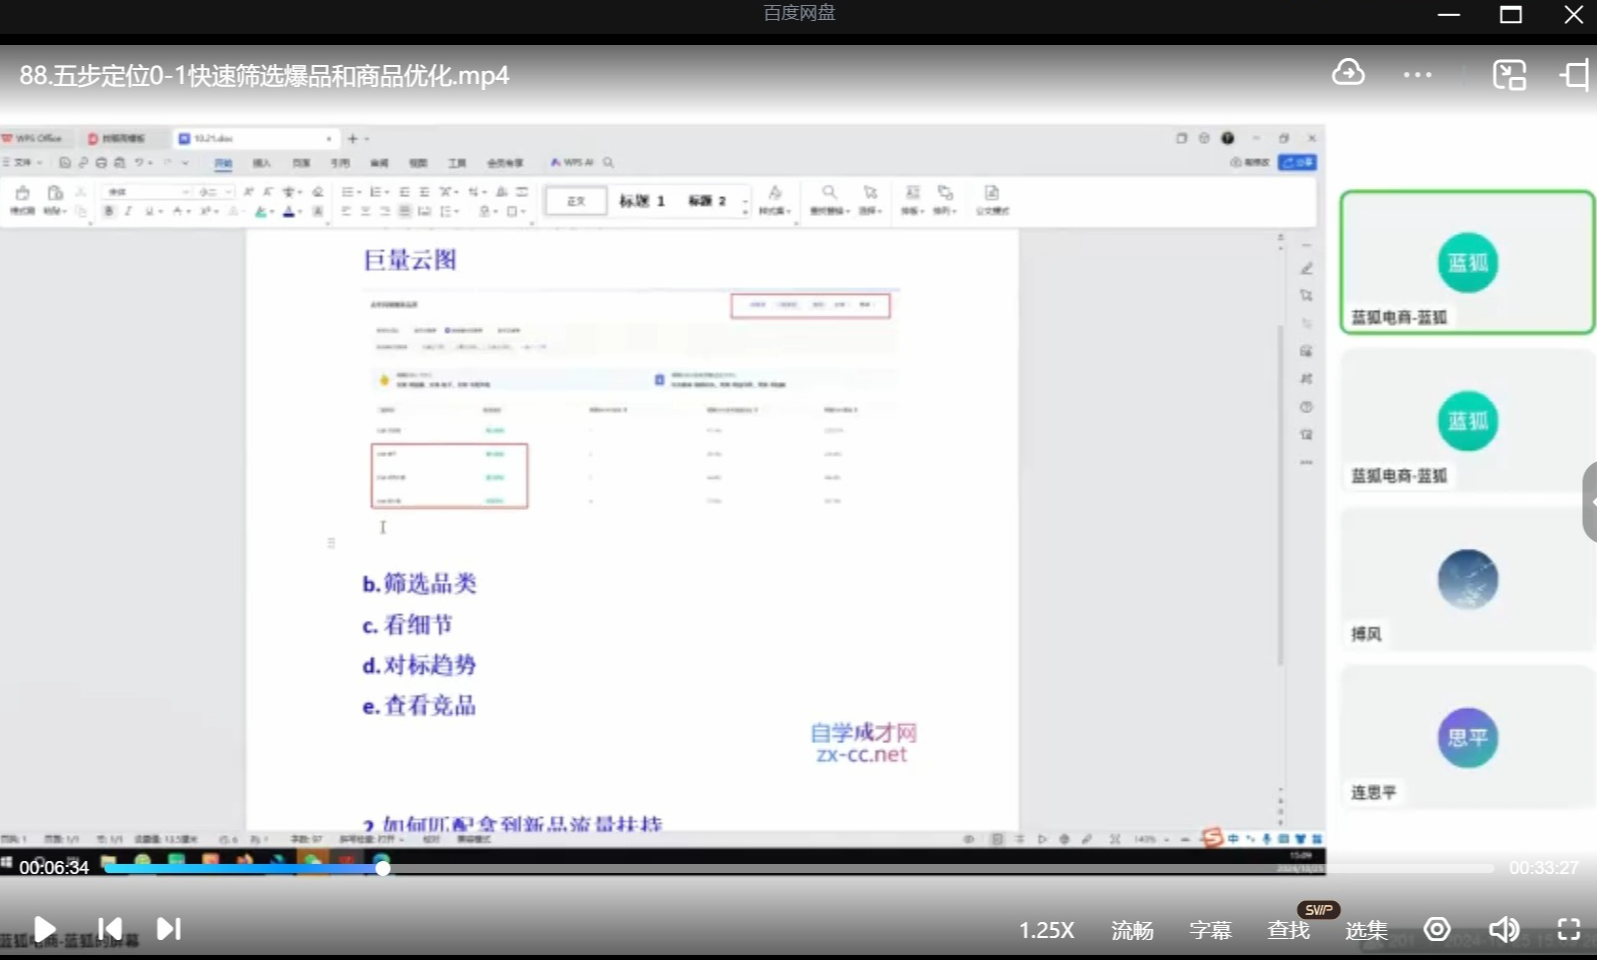Image resolution: width=1597 pixels, height=960 pixels.
Task: Click the Bold icon in WPS toolbar
Action: 109,211
